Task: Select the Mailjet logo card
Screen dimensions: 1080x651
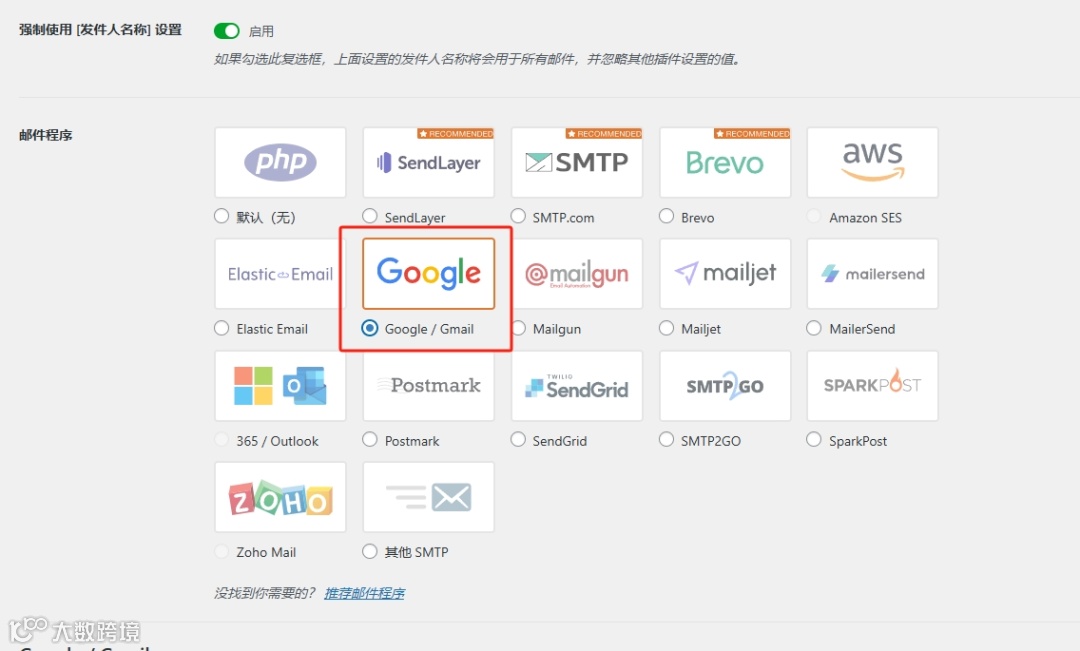Action: click(x=725, y=274)
